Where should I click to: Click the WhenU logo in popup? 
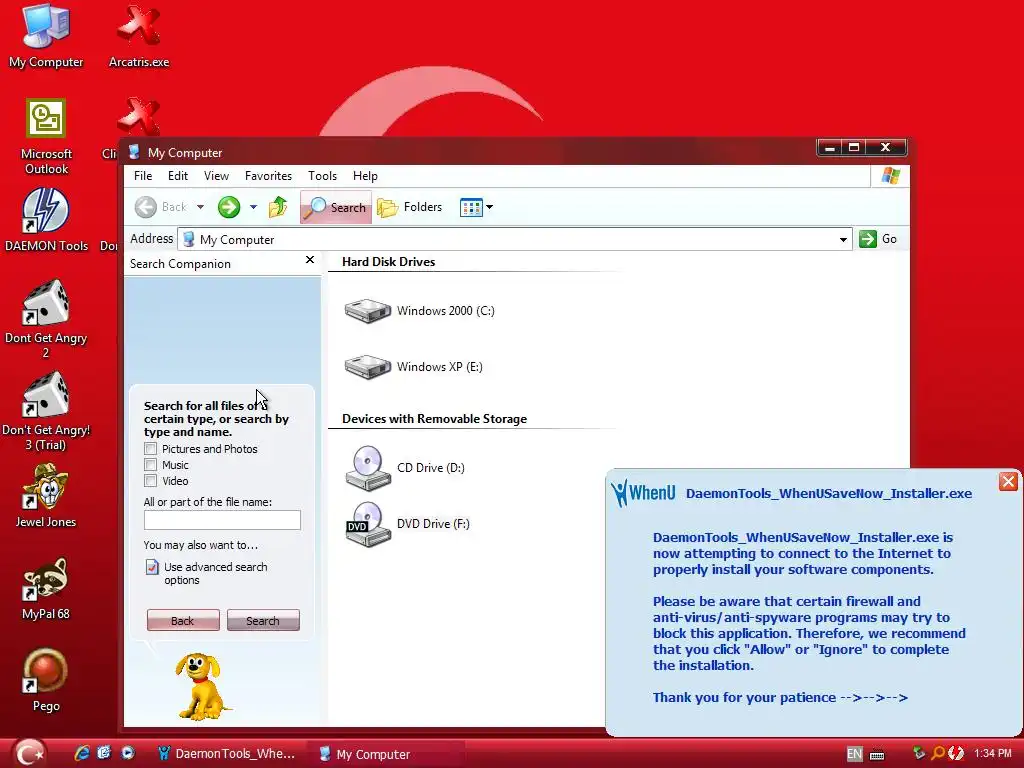tap(643, 492)
